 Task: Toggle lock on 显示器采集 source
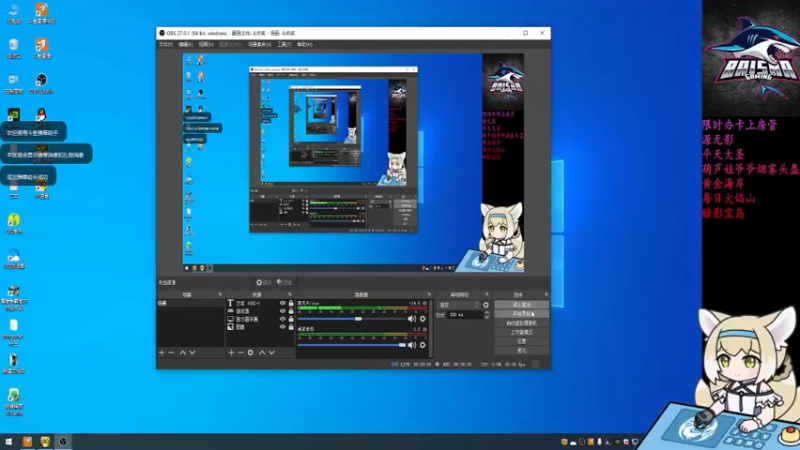pos(291,319)
